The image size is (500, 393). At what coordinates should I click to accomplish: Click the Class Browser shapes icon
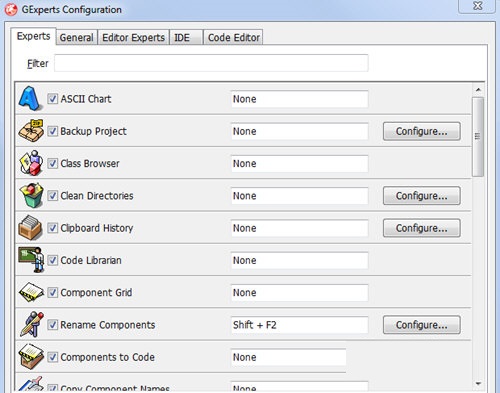[31, 163]
